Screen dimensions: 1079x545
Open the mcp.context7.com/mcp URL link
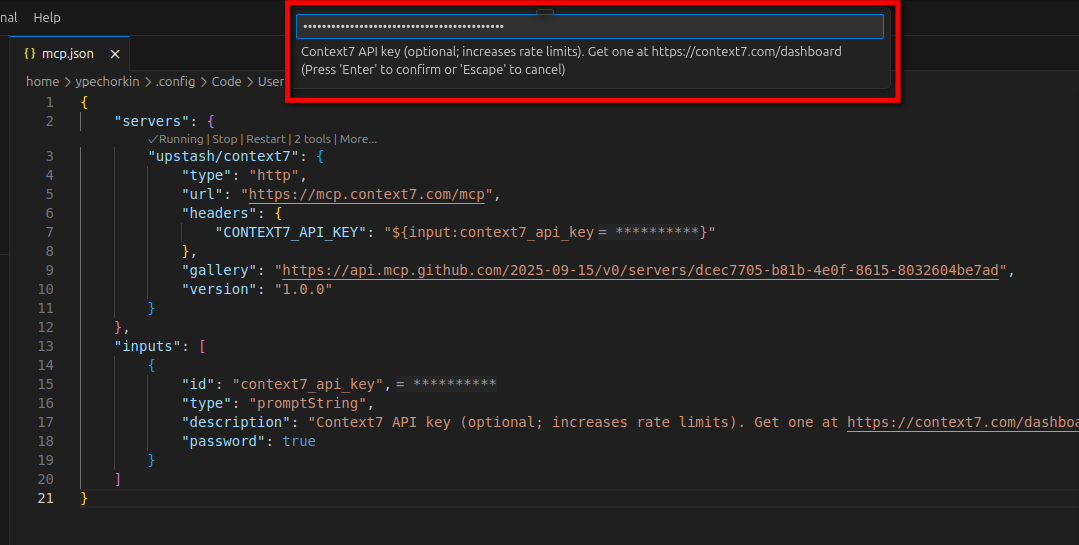click(x=367, y=194)
